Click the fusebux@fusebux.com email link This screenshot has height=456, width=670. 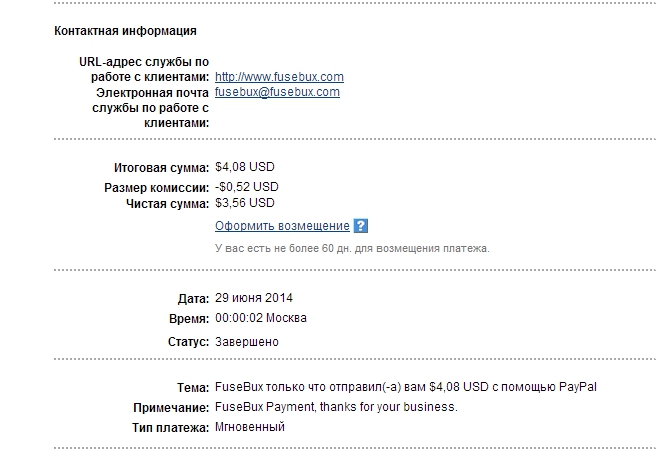(277, 92)
